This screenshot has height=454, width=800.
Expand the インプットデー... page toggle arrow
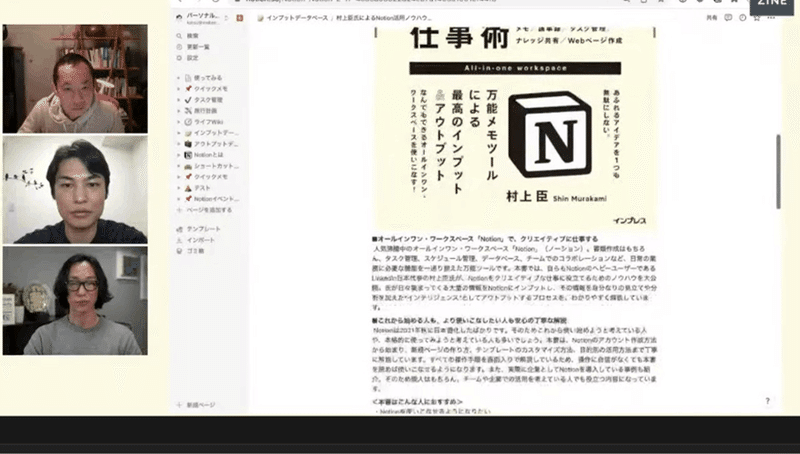click(179, 133)
